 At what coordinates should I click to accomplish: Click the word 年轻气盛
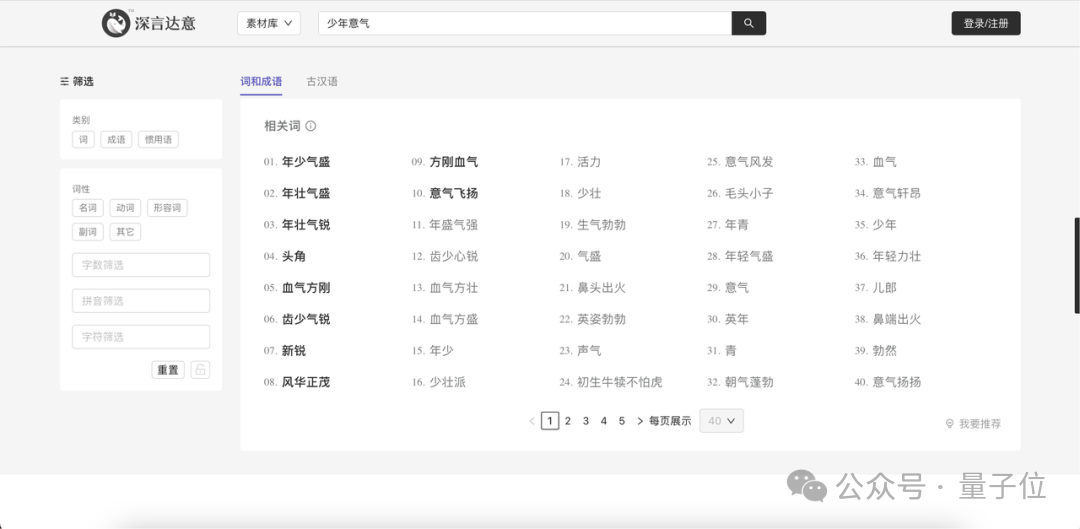coord(749,256)
